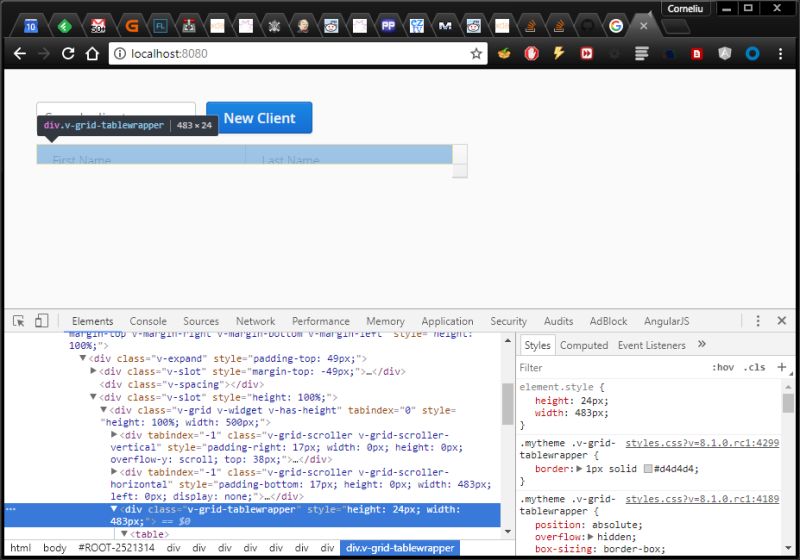The width and height of the screenshot is (800, 560).
Task: Activate the inspect element picker
Action: [x=19, y=321]
